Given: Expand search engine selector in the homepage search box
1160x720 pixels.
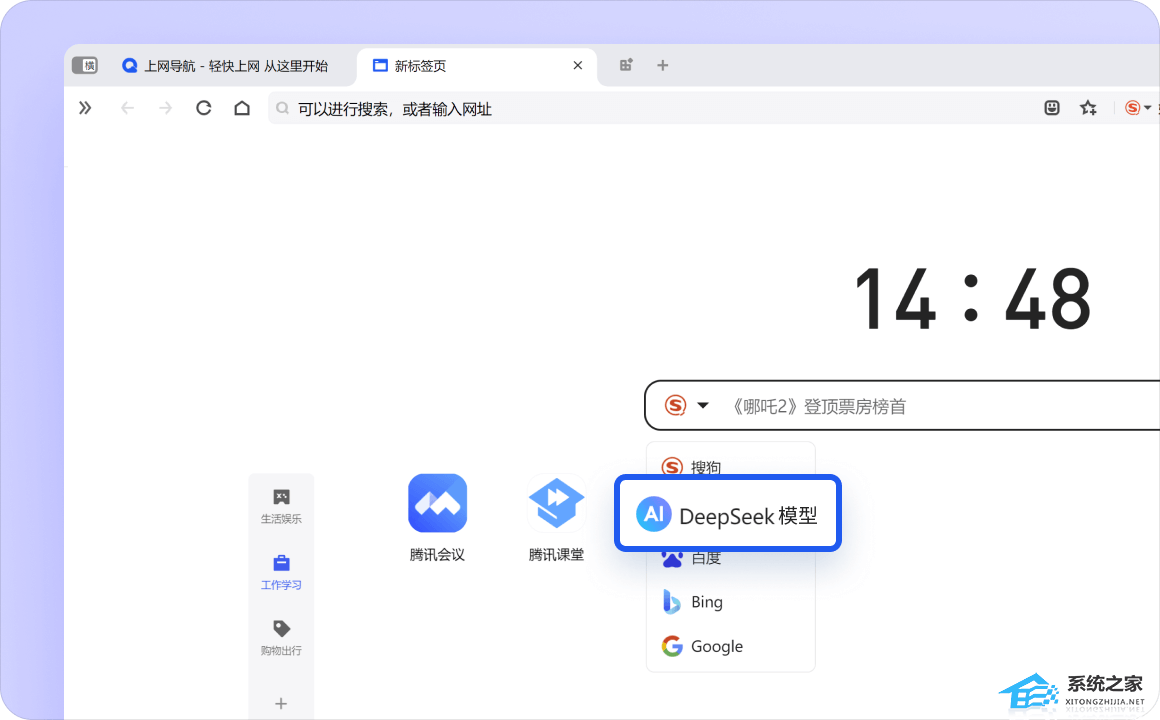Looking at the screenshot, I should [x=687, y=405].
